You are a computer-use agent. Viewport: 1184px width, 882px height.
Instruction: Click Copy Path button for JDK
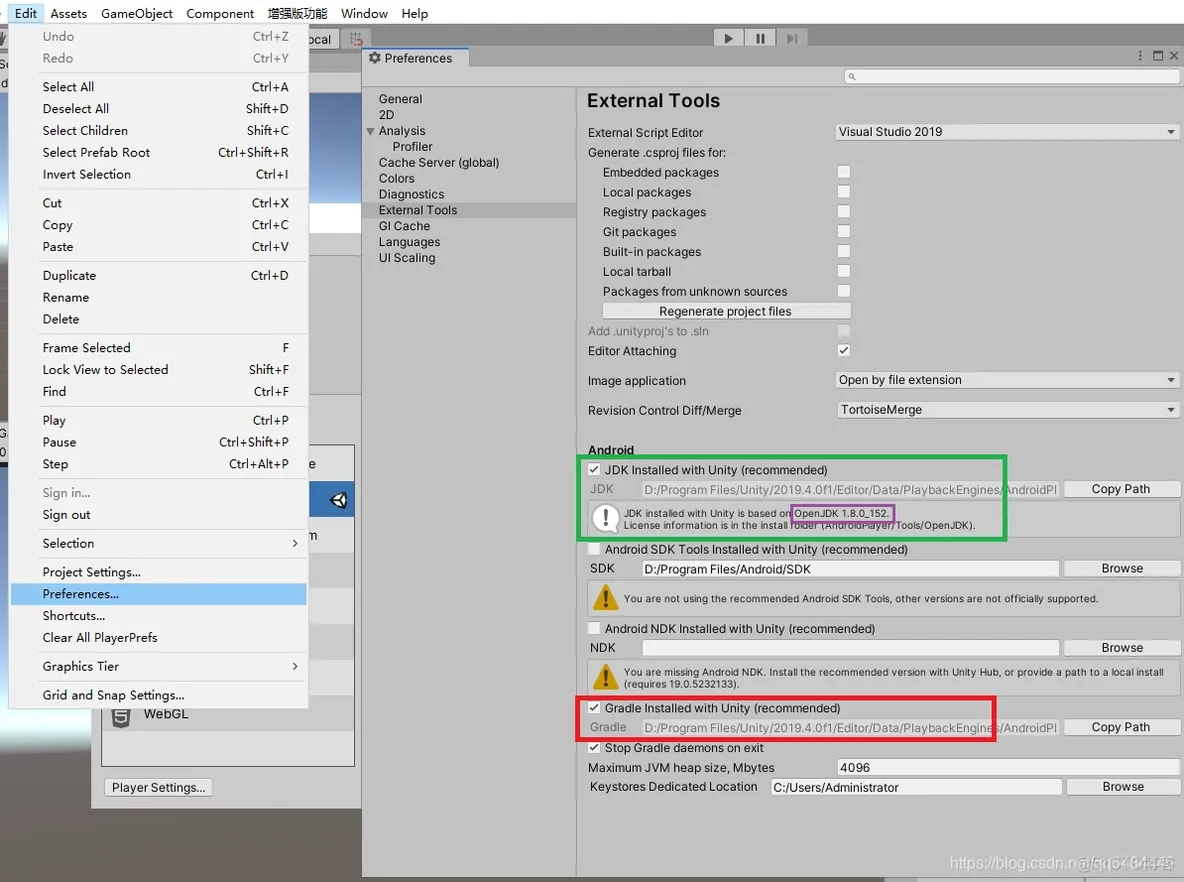pyautogui.click(x=1121, y=489)
